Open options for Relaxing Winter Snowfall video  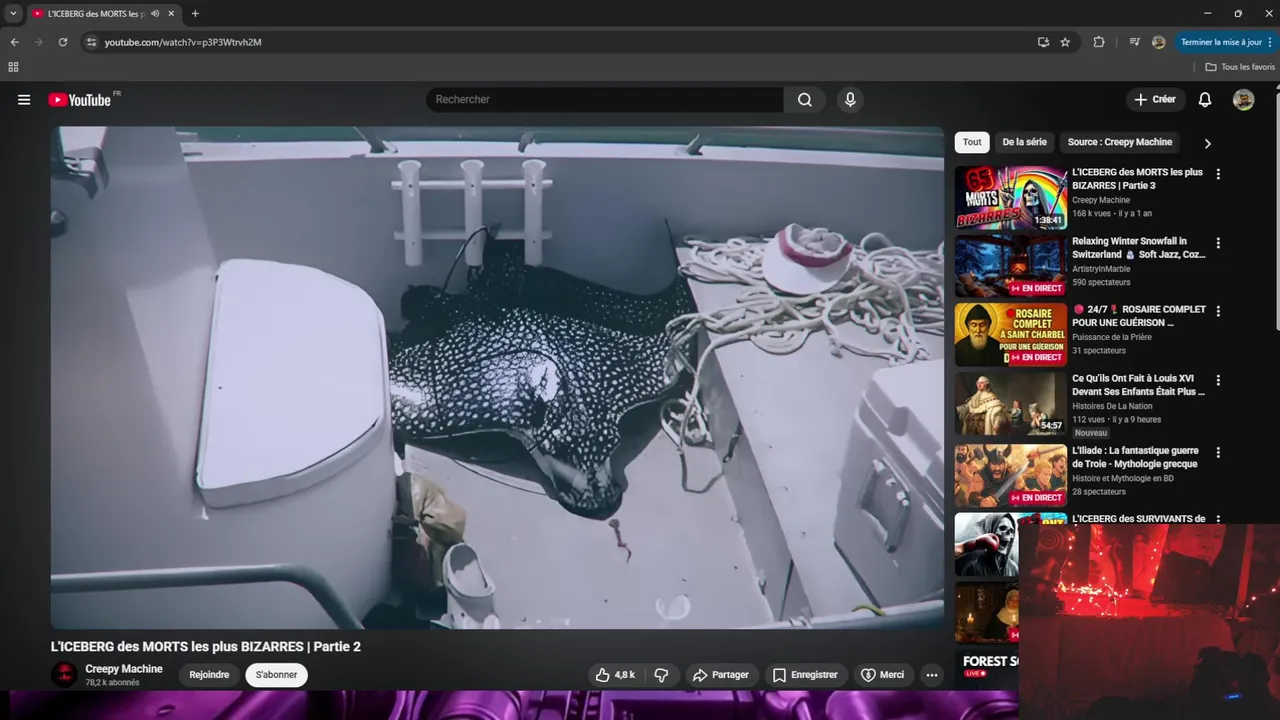point(1218,243)
